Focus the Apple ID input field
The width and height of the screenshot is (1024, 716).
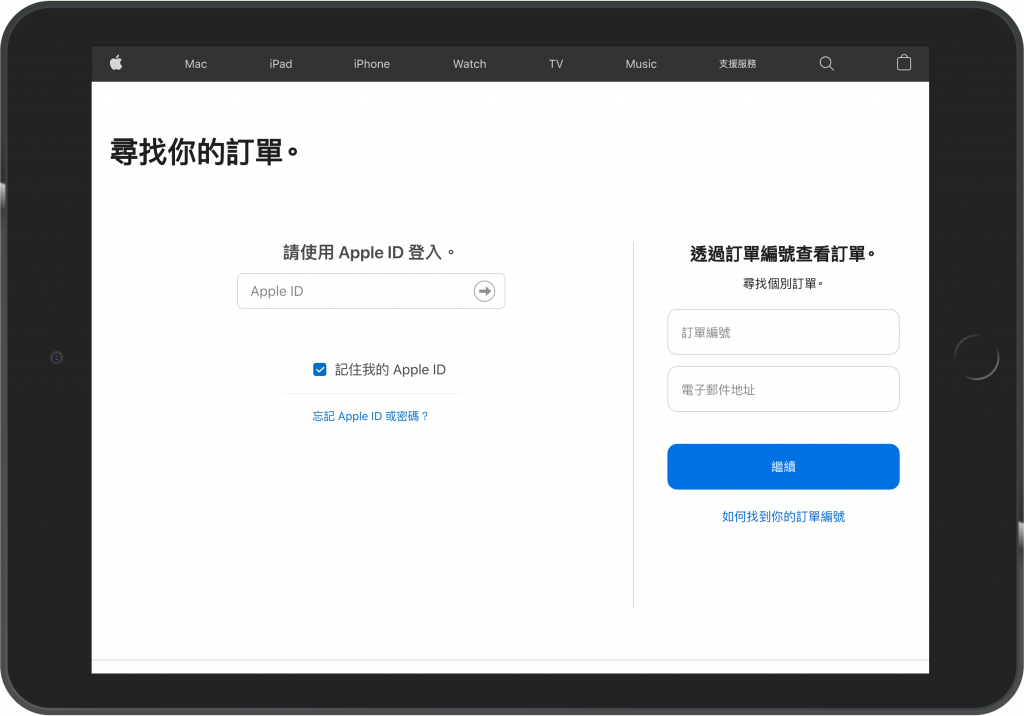371,291
